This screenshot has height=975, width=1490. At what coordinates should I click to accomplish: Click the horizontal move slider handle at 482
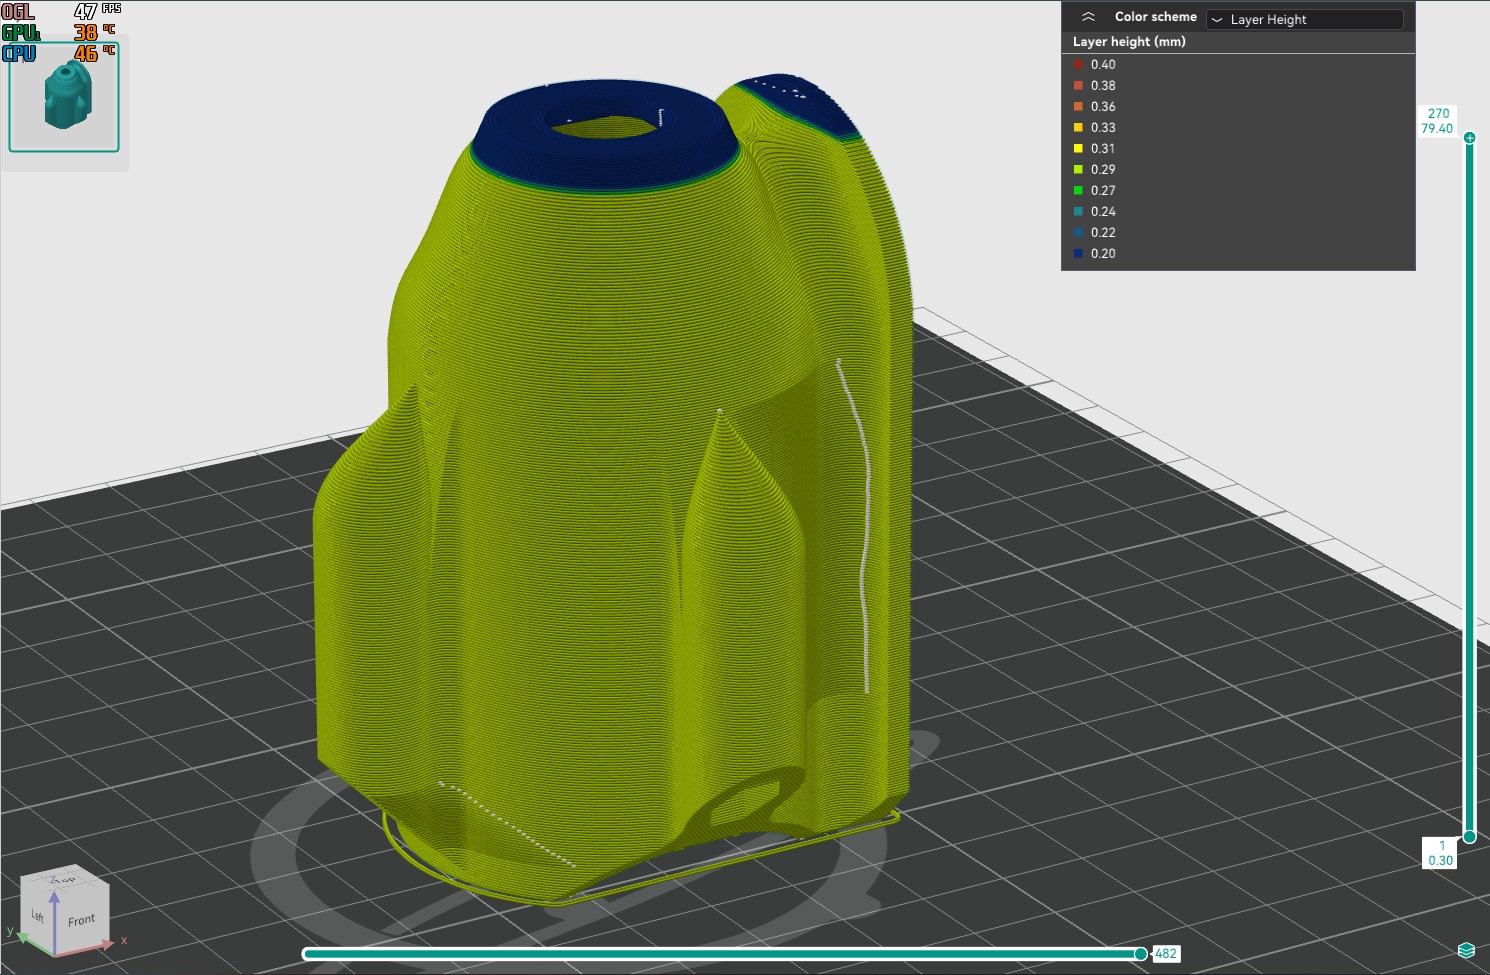coord(1140,954)
